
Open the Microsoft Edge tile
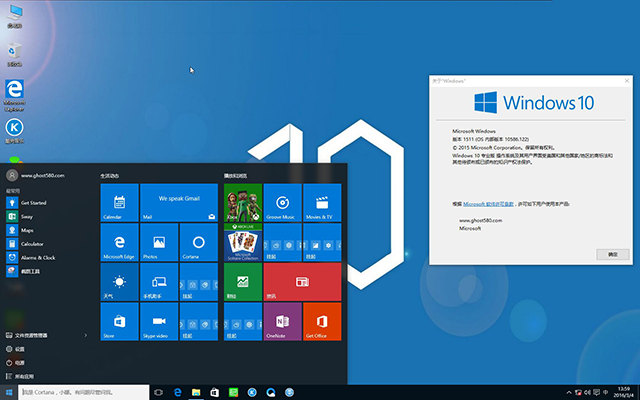[x=119, y=242]
